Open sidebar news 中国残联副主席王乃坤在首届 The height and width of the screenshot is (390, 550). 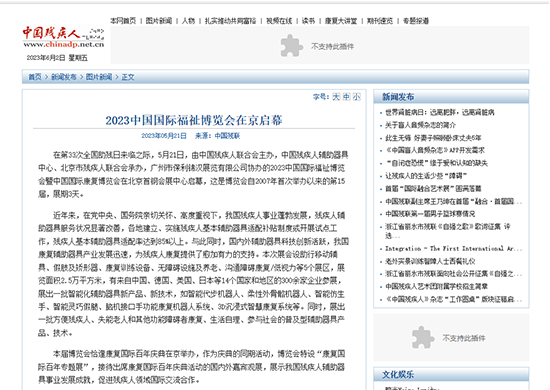click(453, 201)
